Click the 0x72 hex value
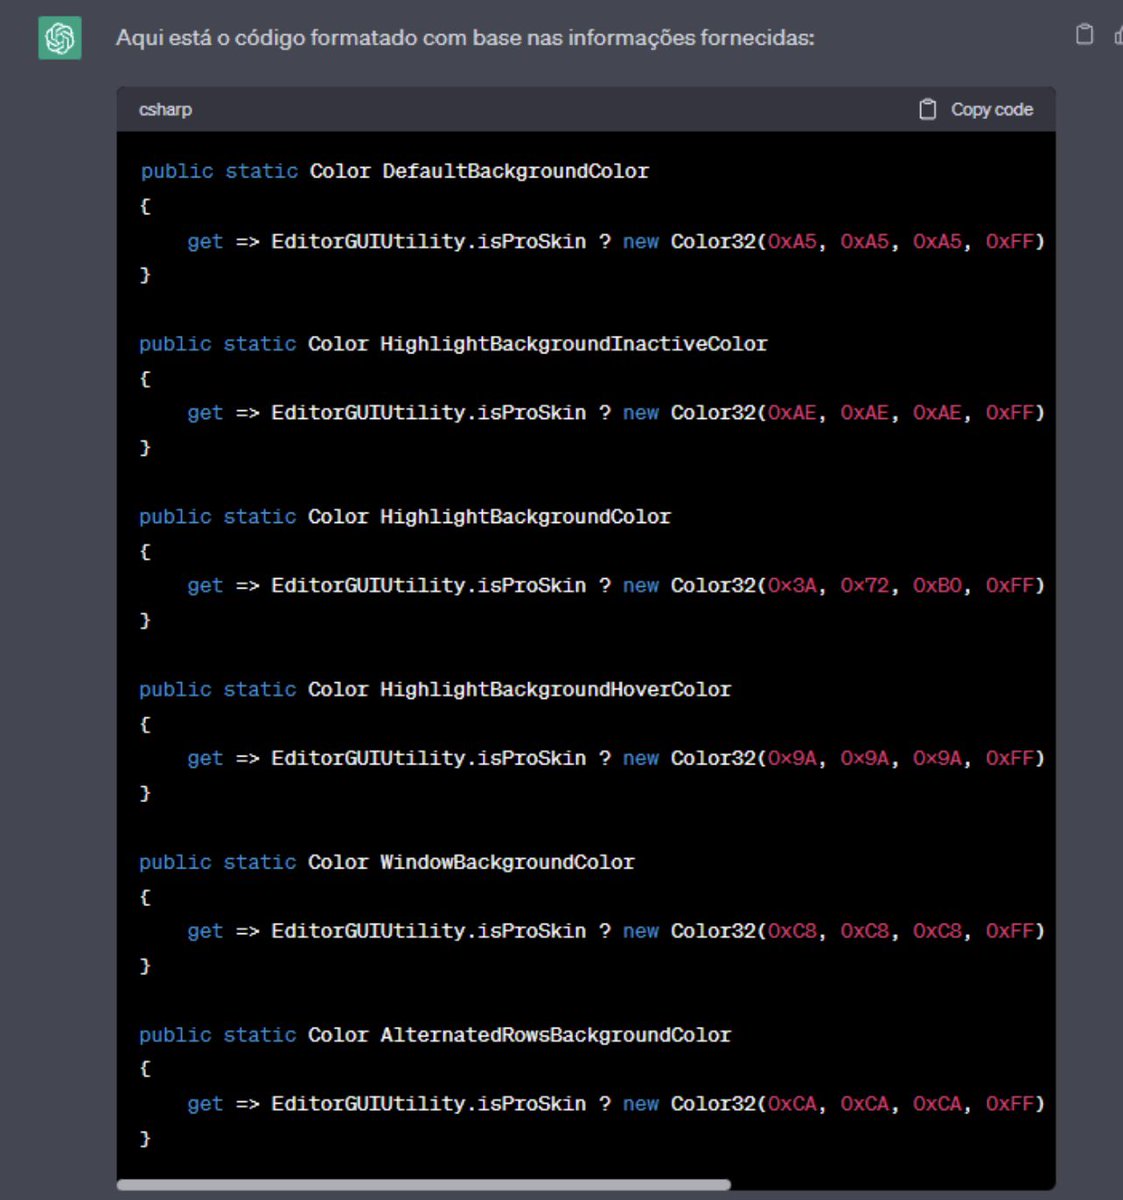This screenshot has width=1123, height=1200. [x=865, y=586]
